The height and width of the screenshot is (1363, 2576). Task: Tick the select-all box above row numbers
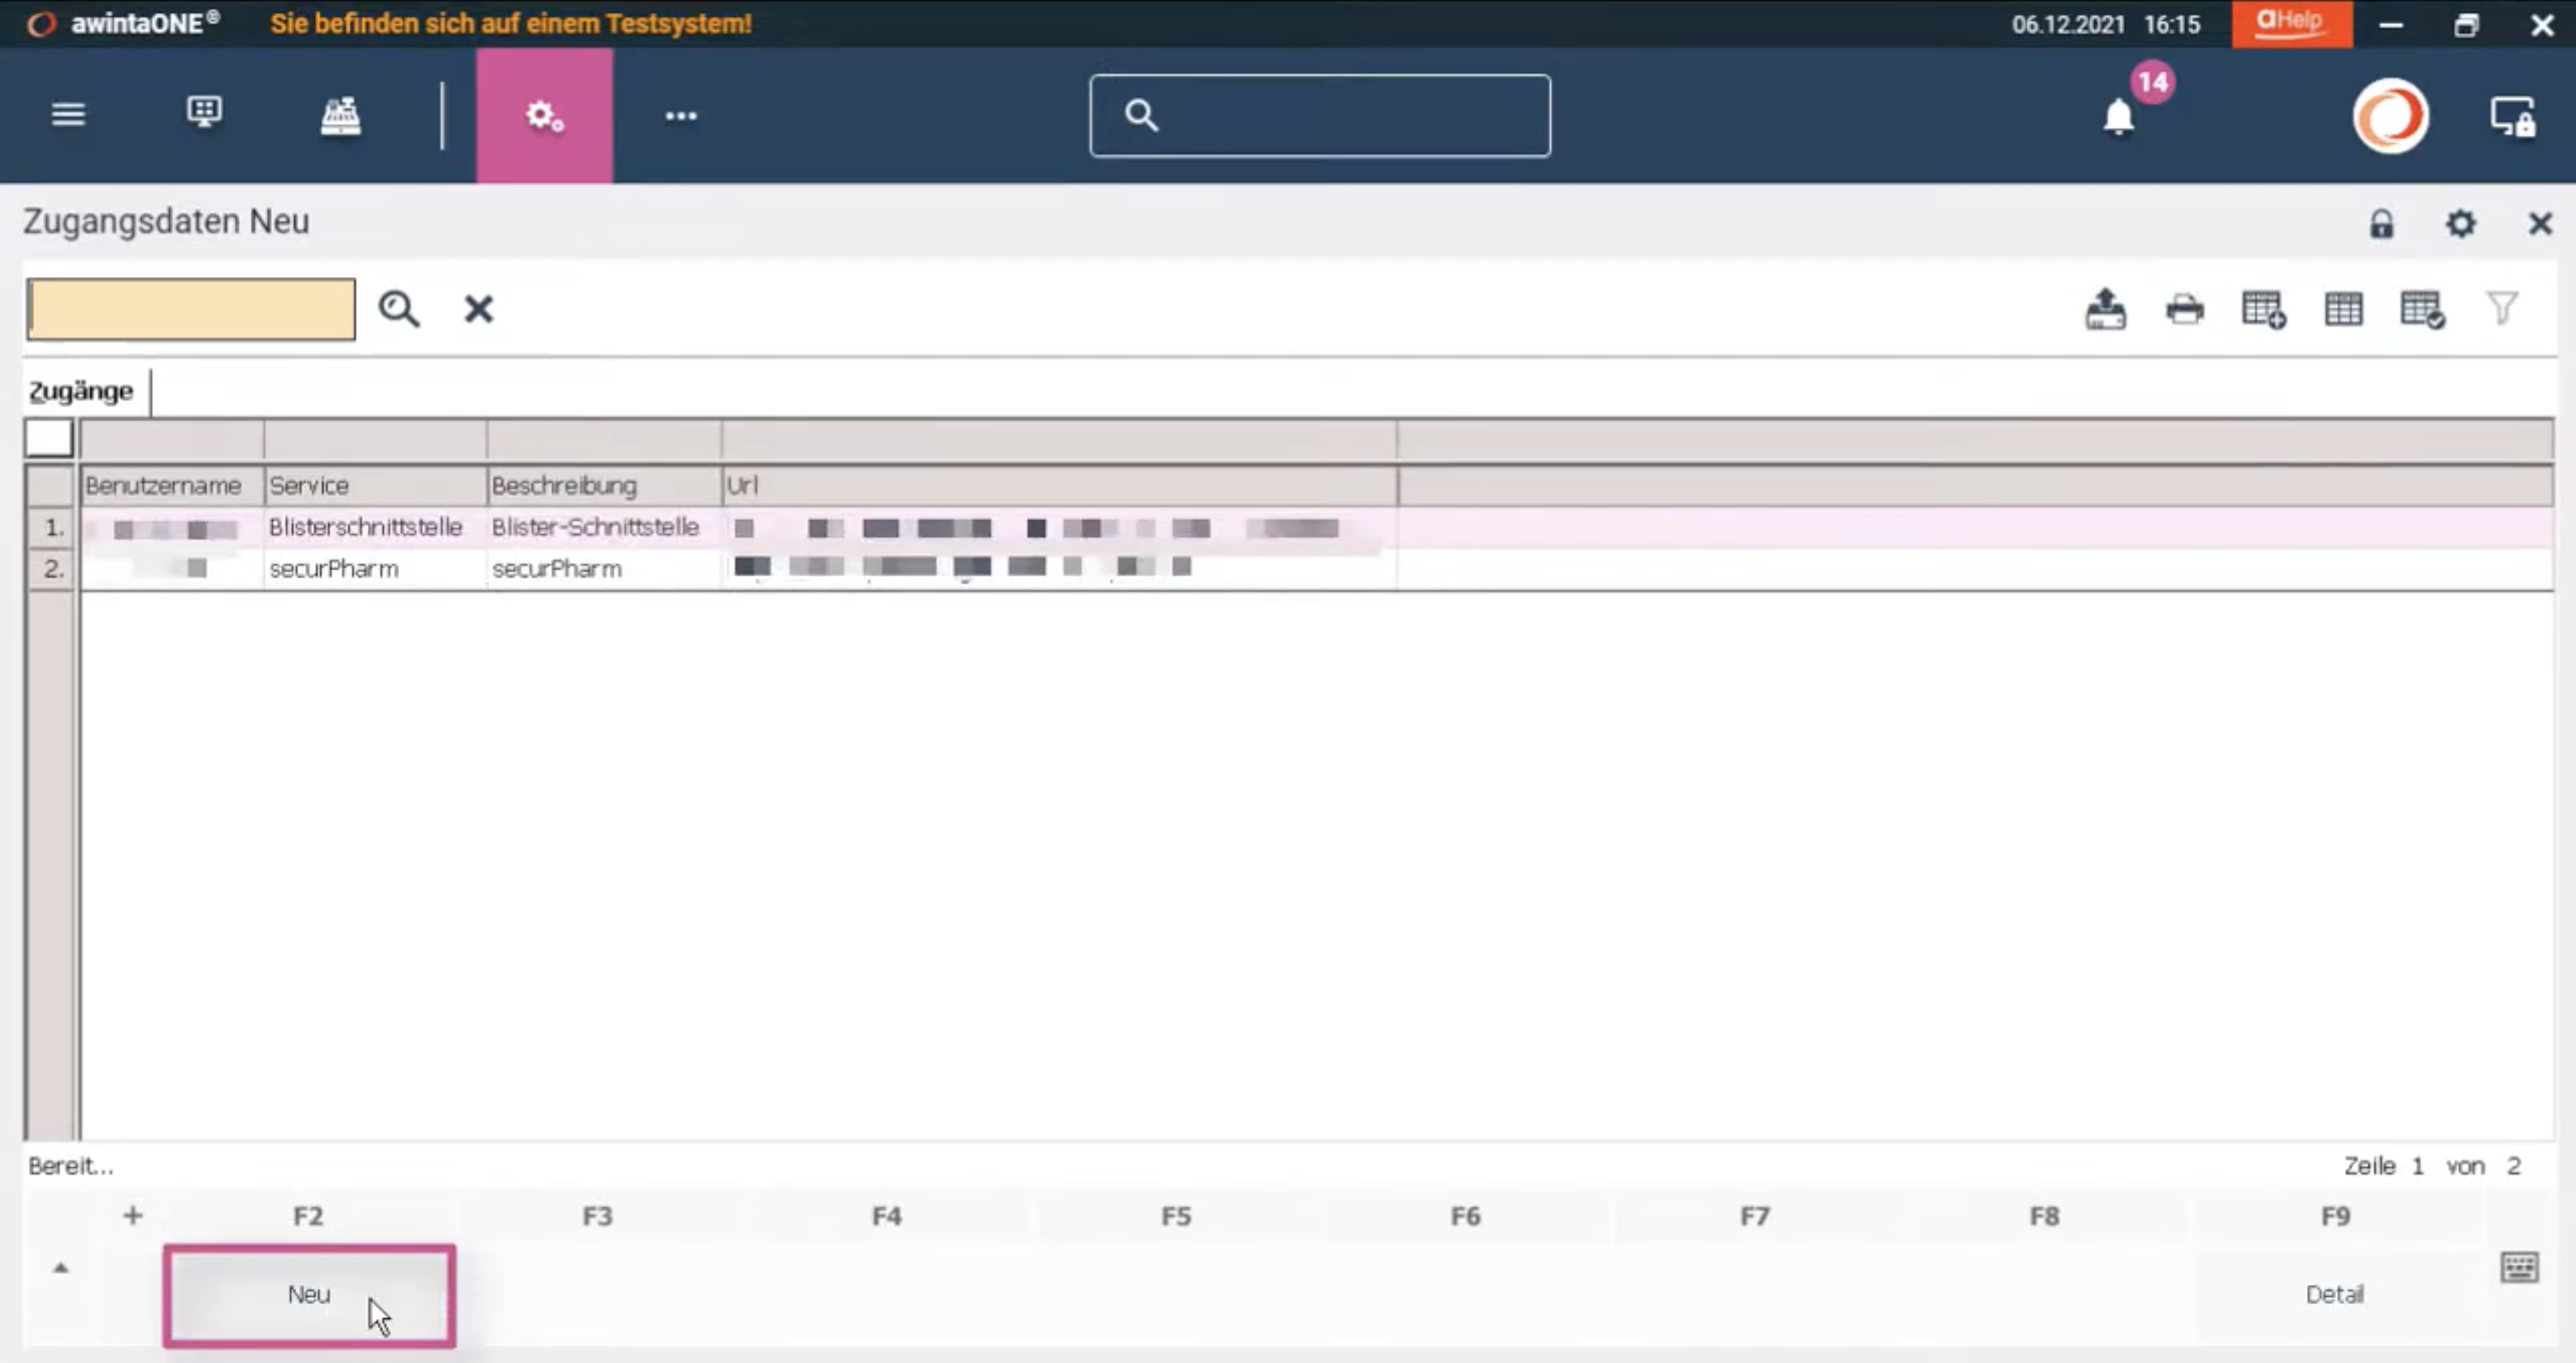tap(49, 438)
